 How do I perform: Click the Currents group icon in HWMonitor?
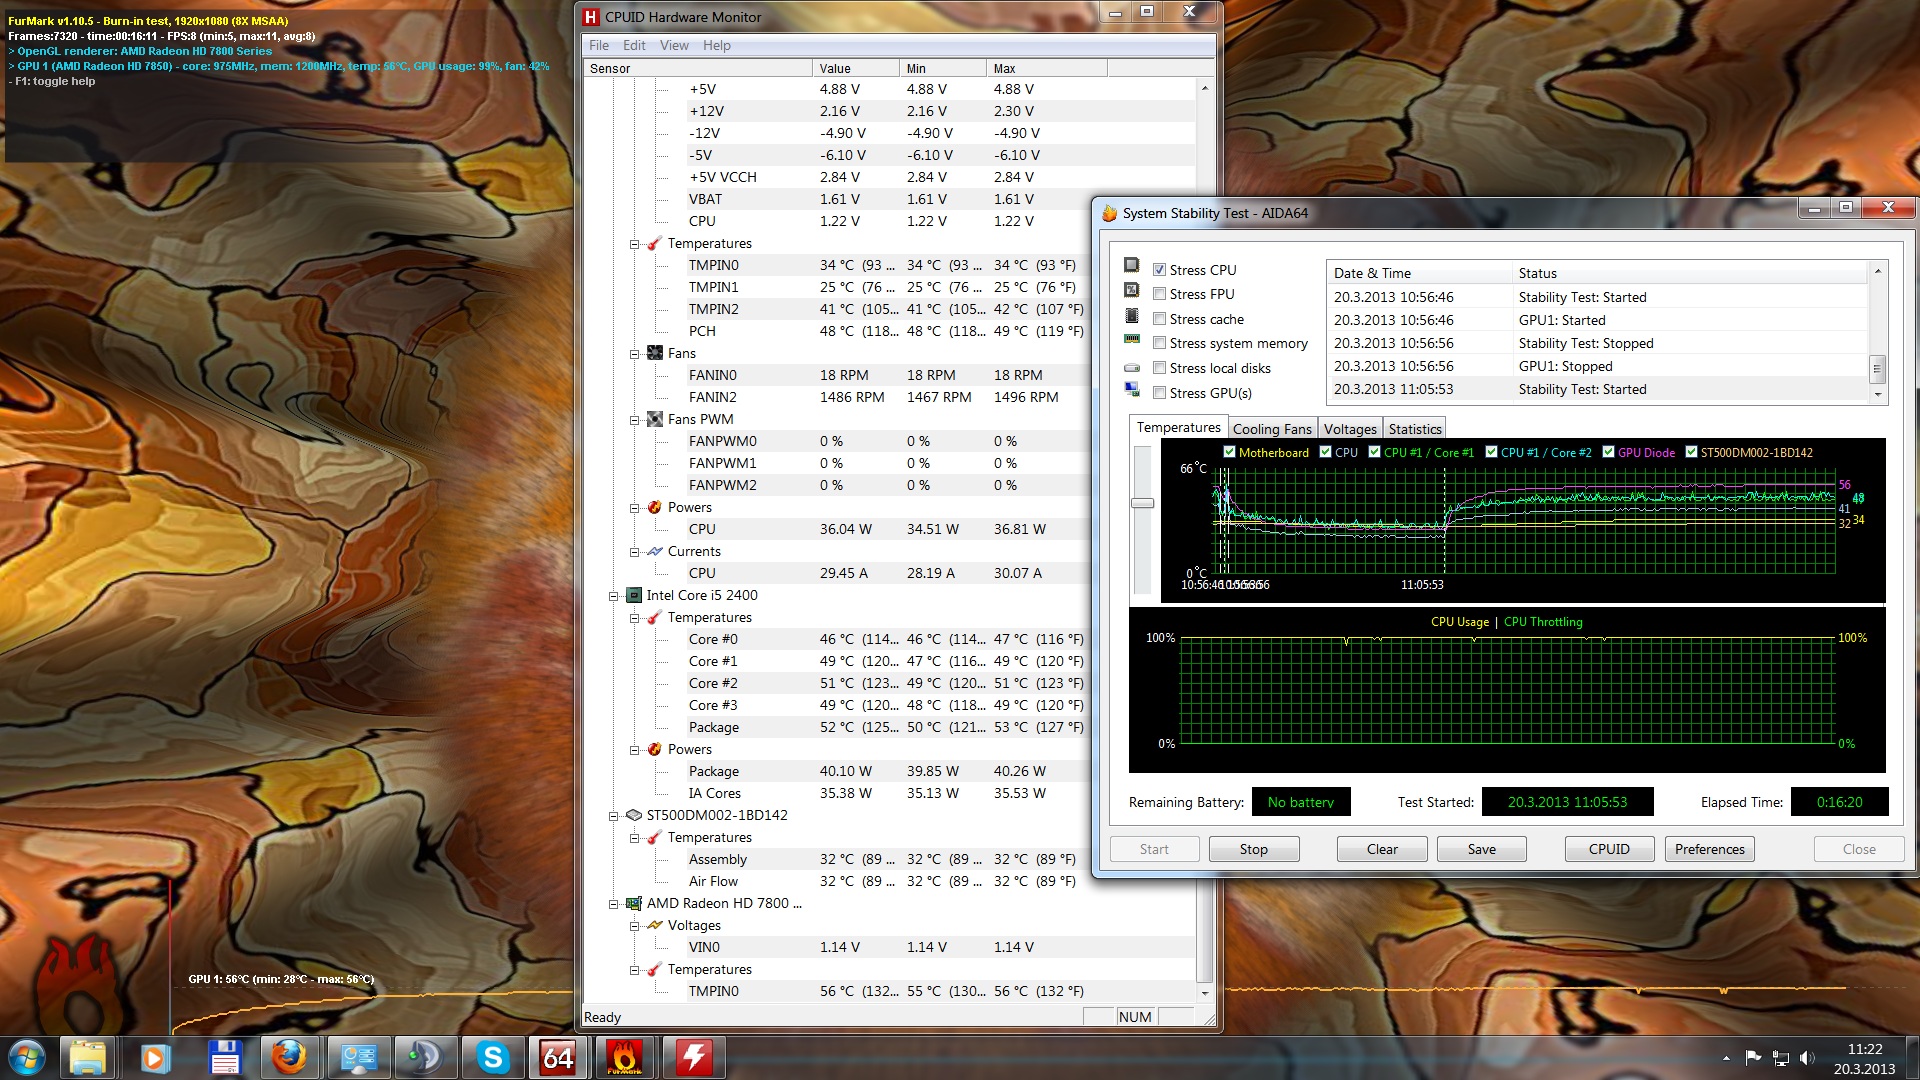(x=655, y=551)
